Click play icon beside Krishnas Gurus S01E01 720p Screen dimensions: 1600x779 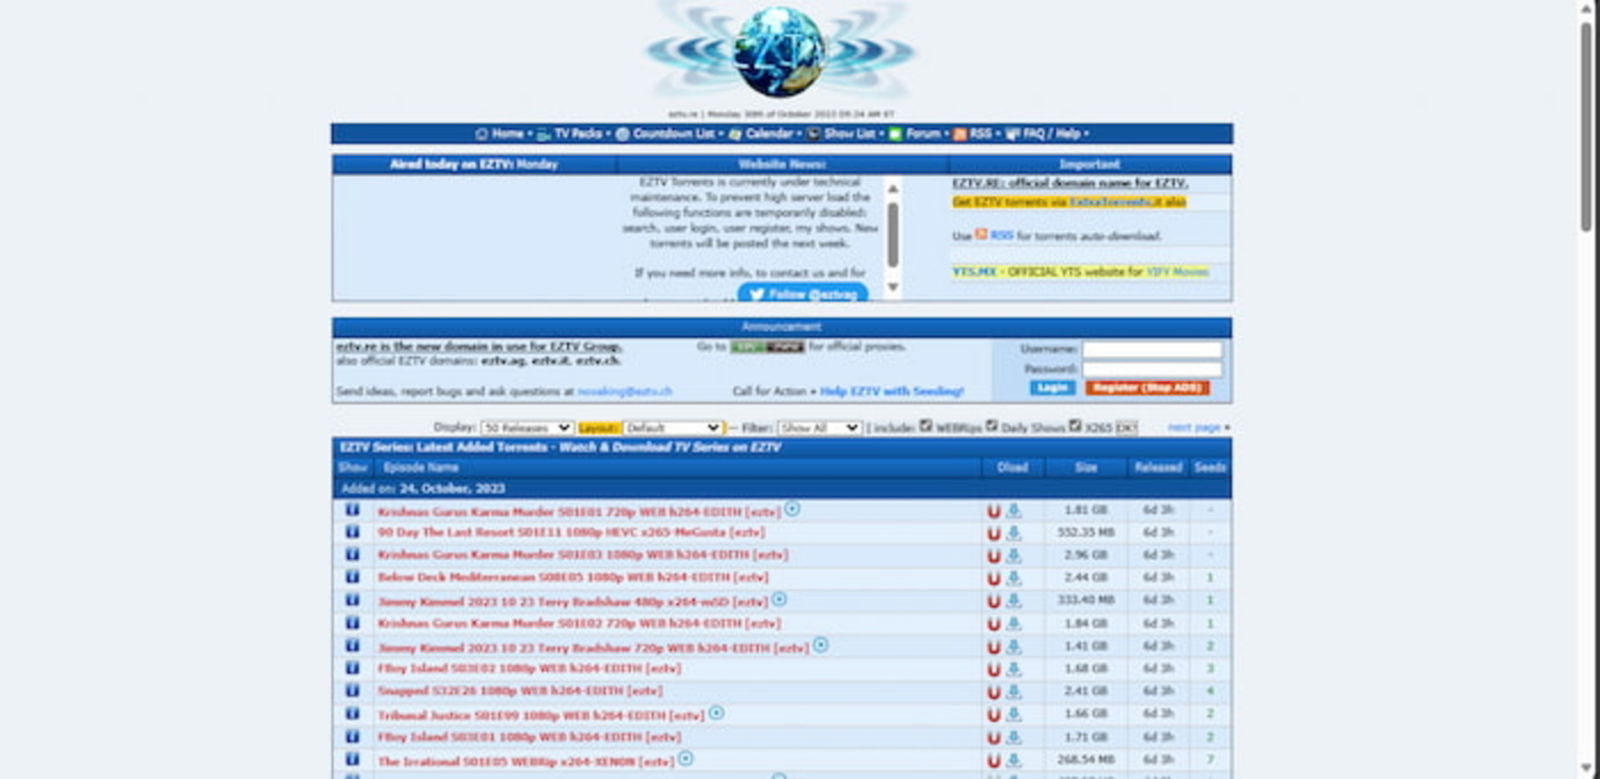point(792,509)
